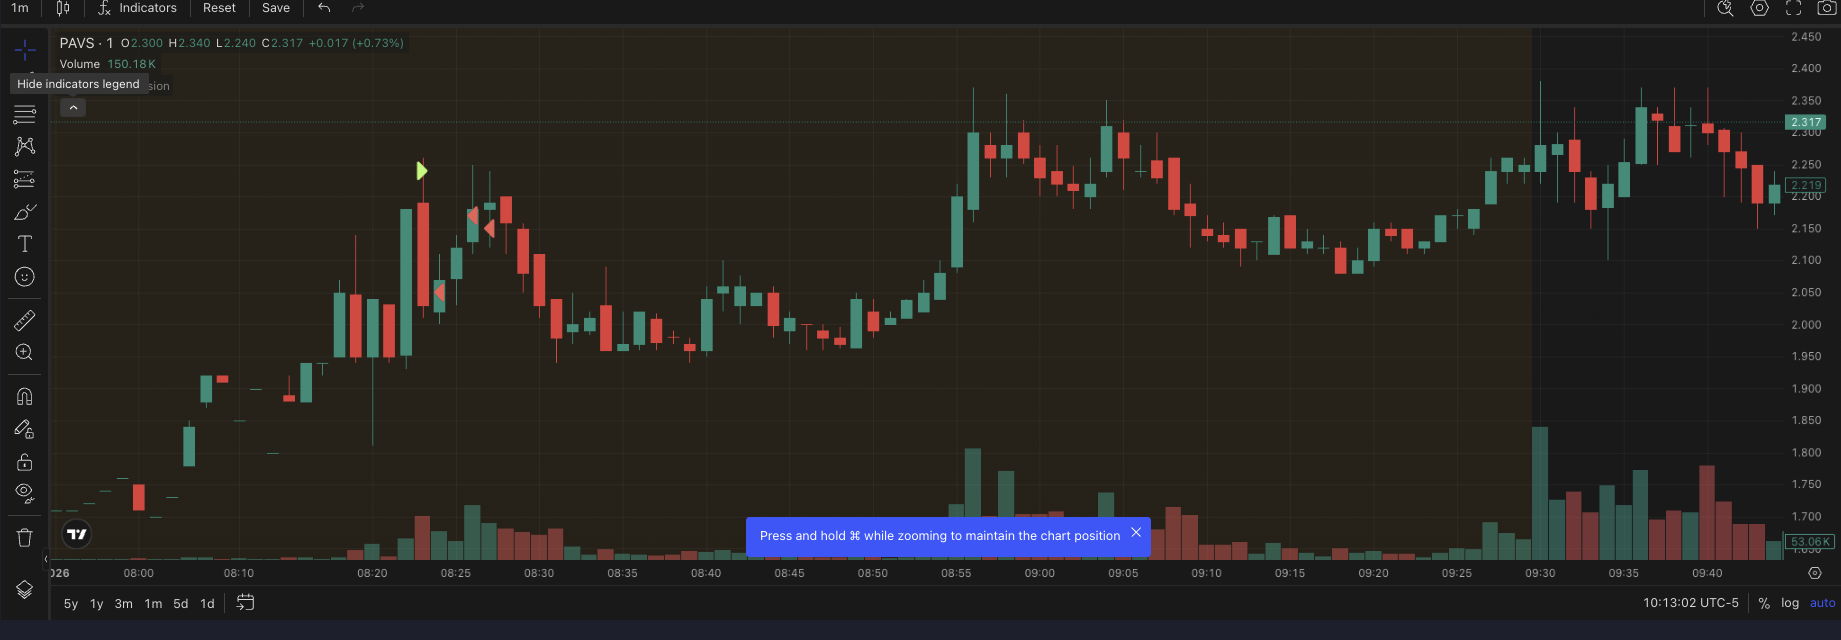The image size is (1841, 640).
Task: Click the zoom in tool
Action: [24, 353]
